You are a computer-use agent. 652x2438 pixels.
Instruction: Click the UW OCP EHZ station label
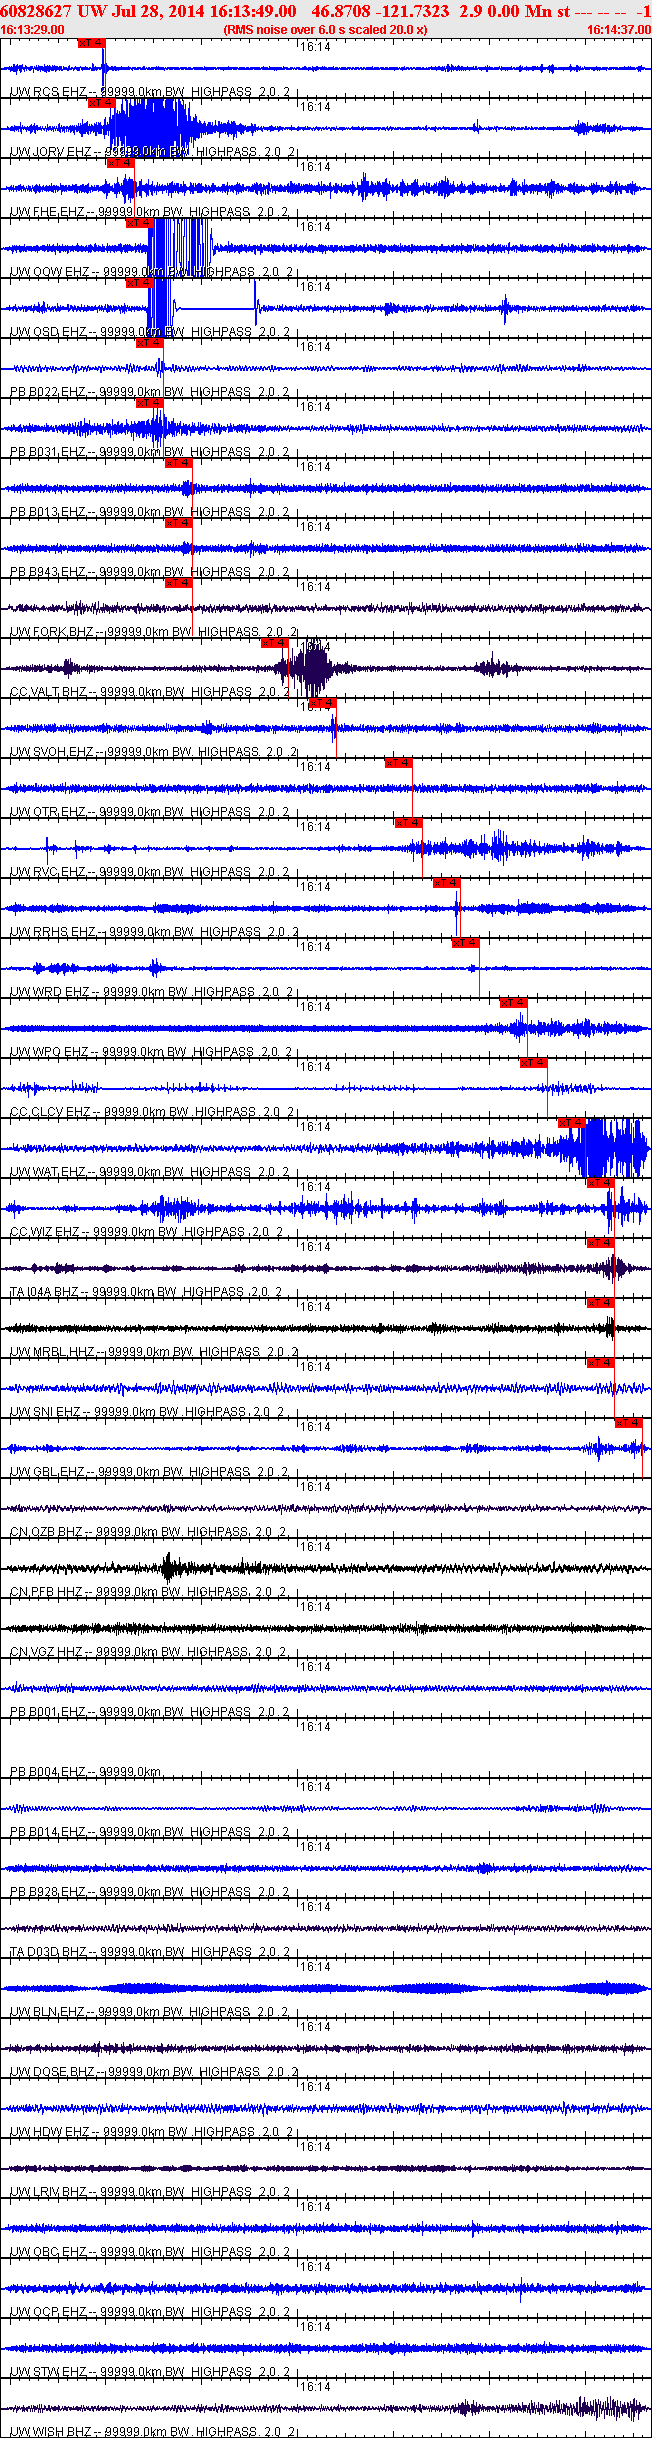[x=150, y=2312]
